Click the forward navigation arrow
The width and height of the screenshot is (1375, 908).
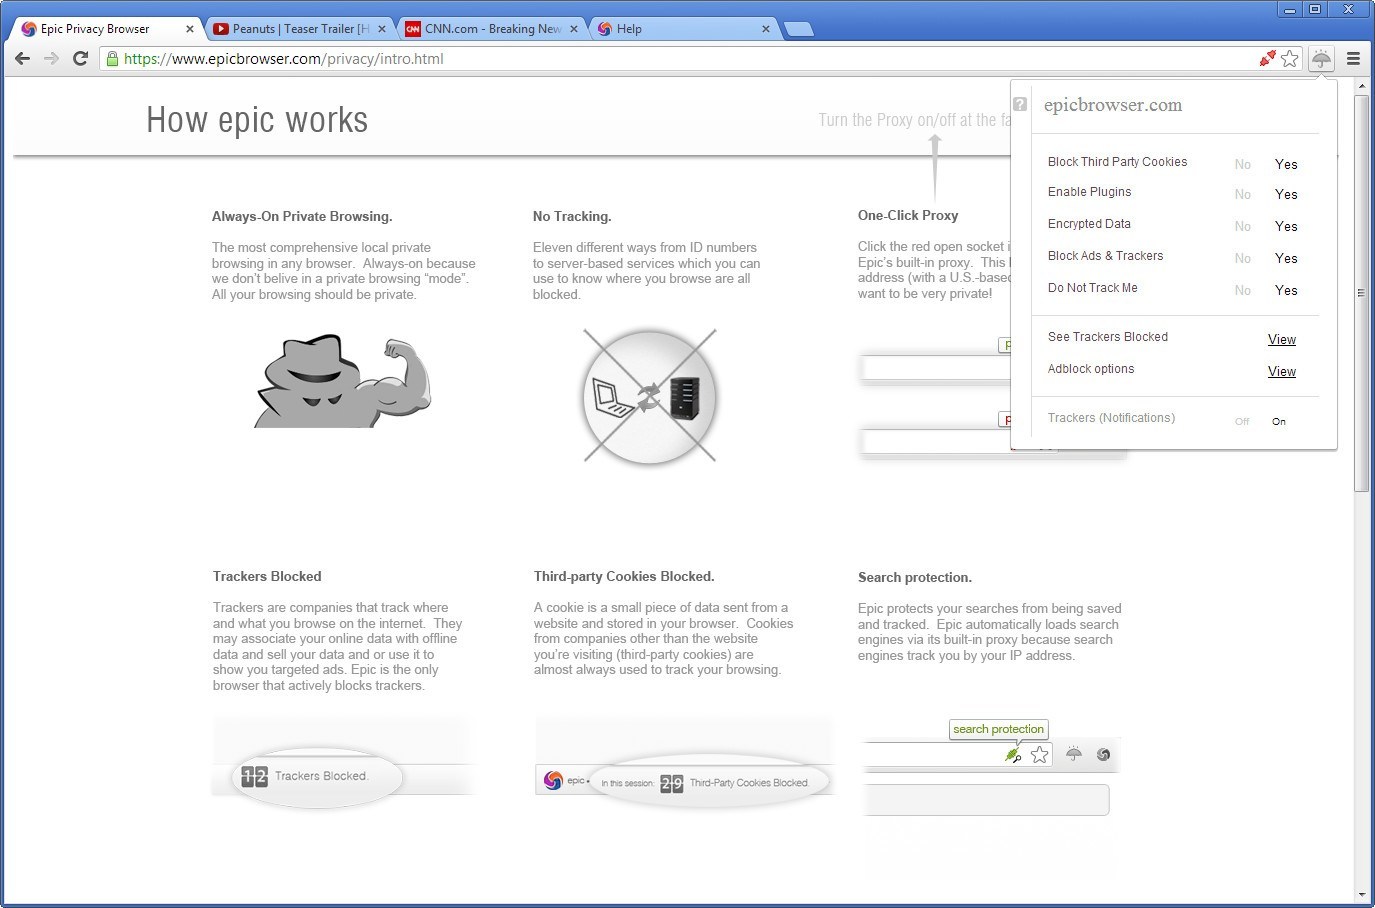point(52,59)
